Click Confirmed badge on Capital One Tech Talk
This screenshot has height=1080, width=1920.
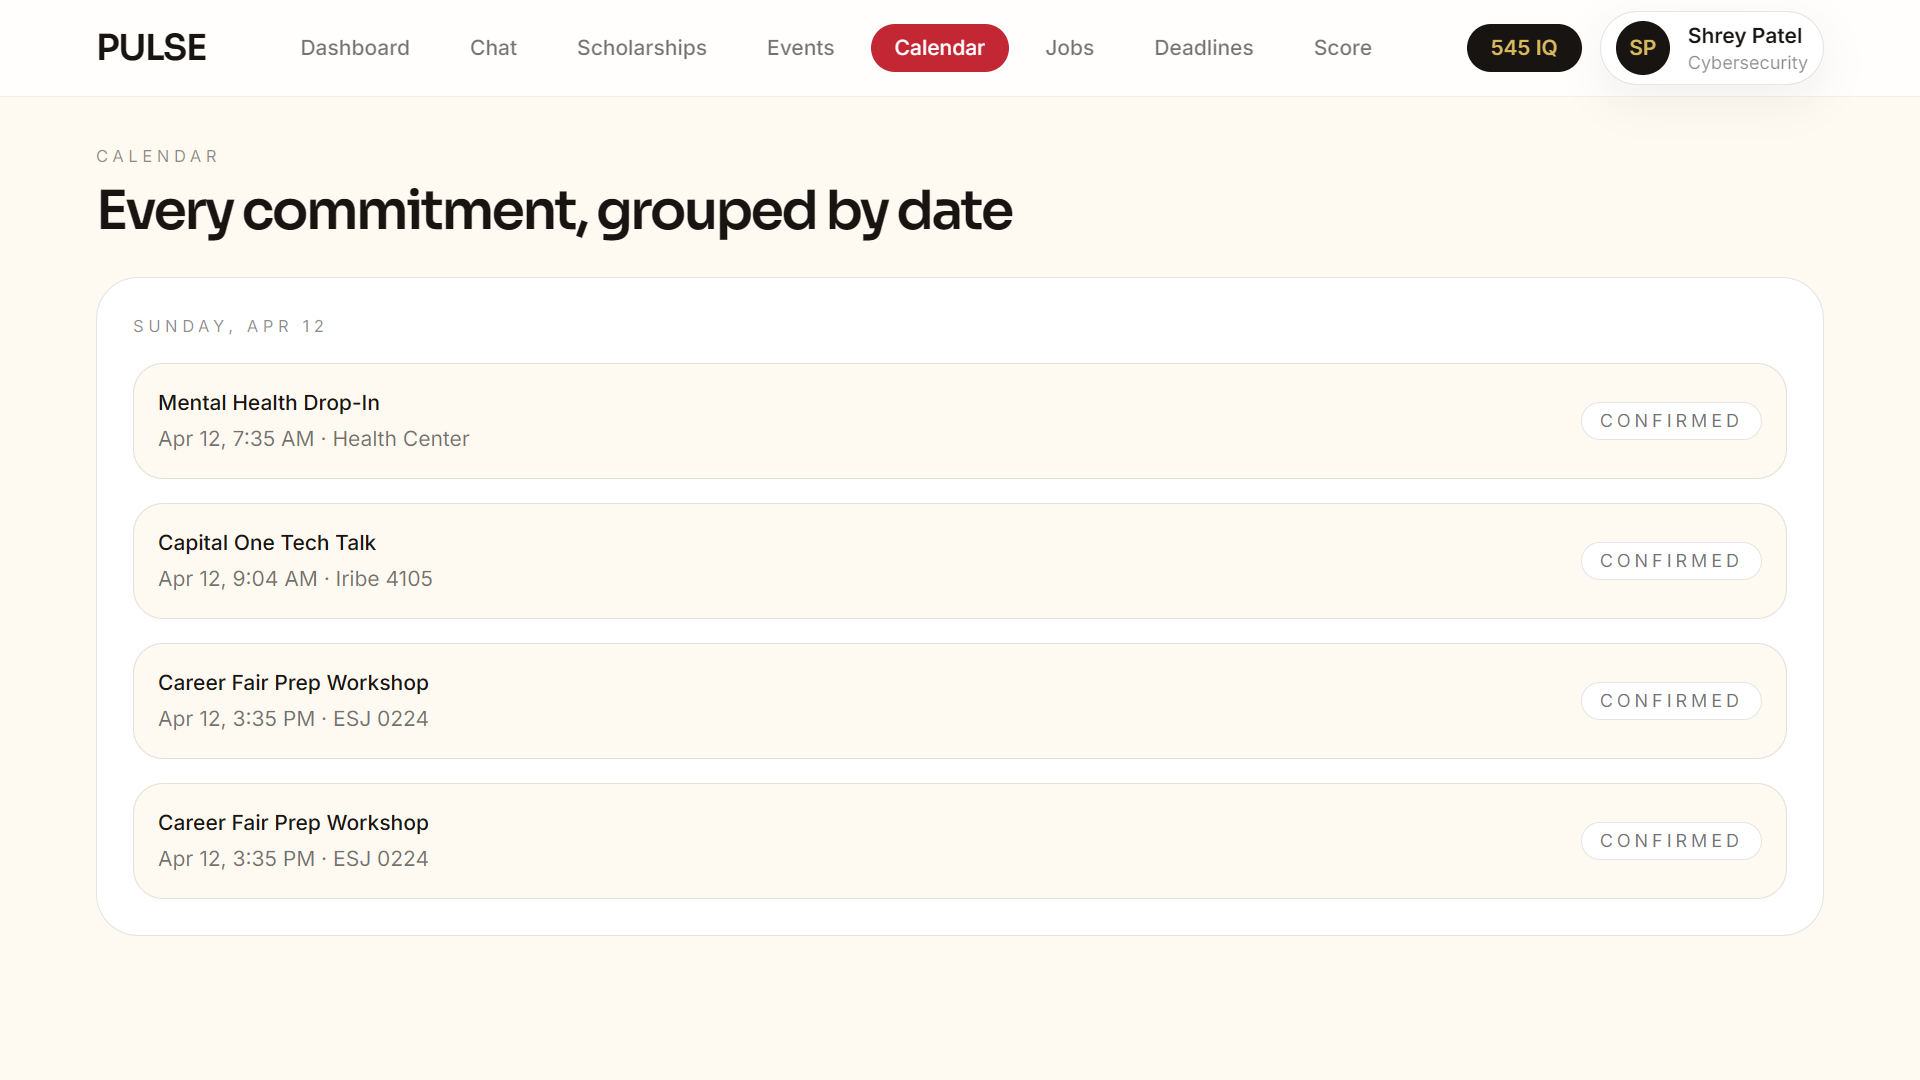point(1670,561)
